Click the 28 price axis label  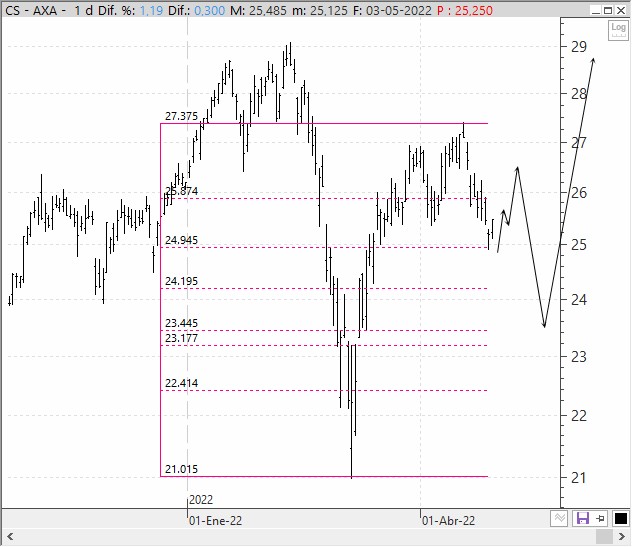tap(579, 94)
